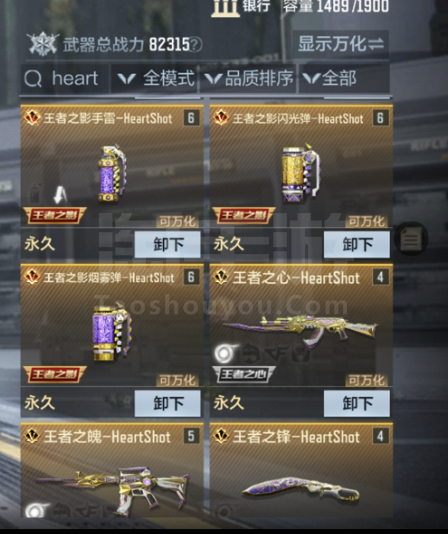
Task: Click the bank building icon
Action: tap(225, 7)
